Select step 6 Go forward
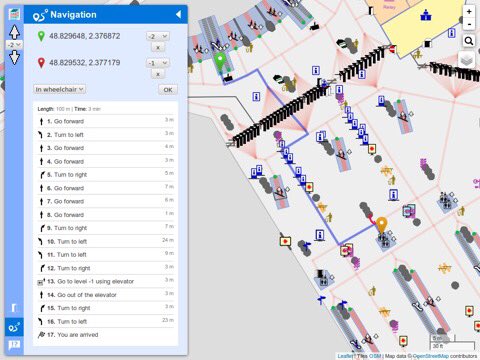Viewport: 480px width, 360px height. [106, 188]
